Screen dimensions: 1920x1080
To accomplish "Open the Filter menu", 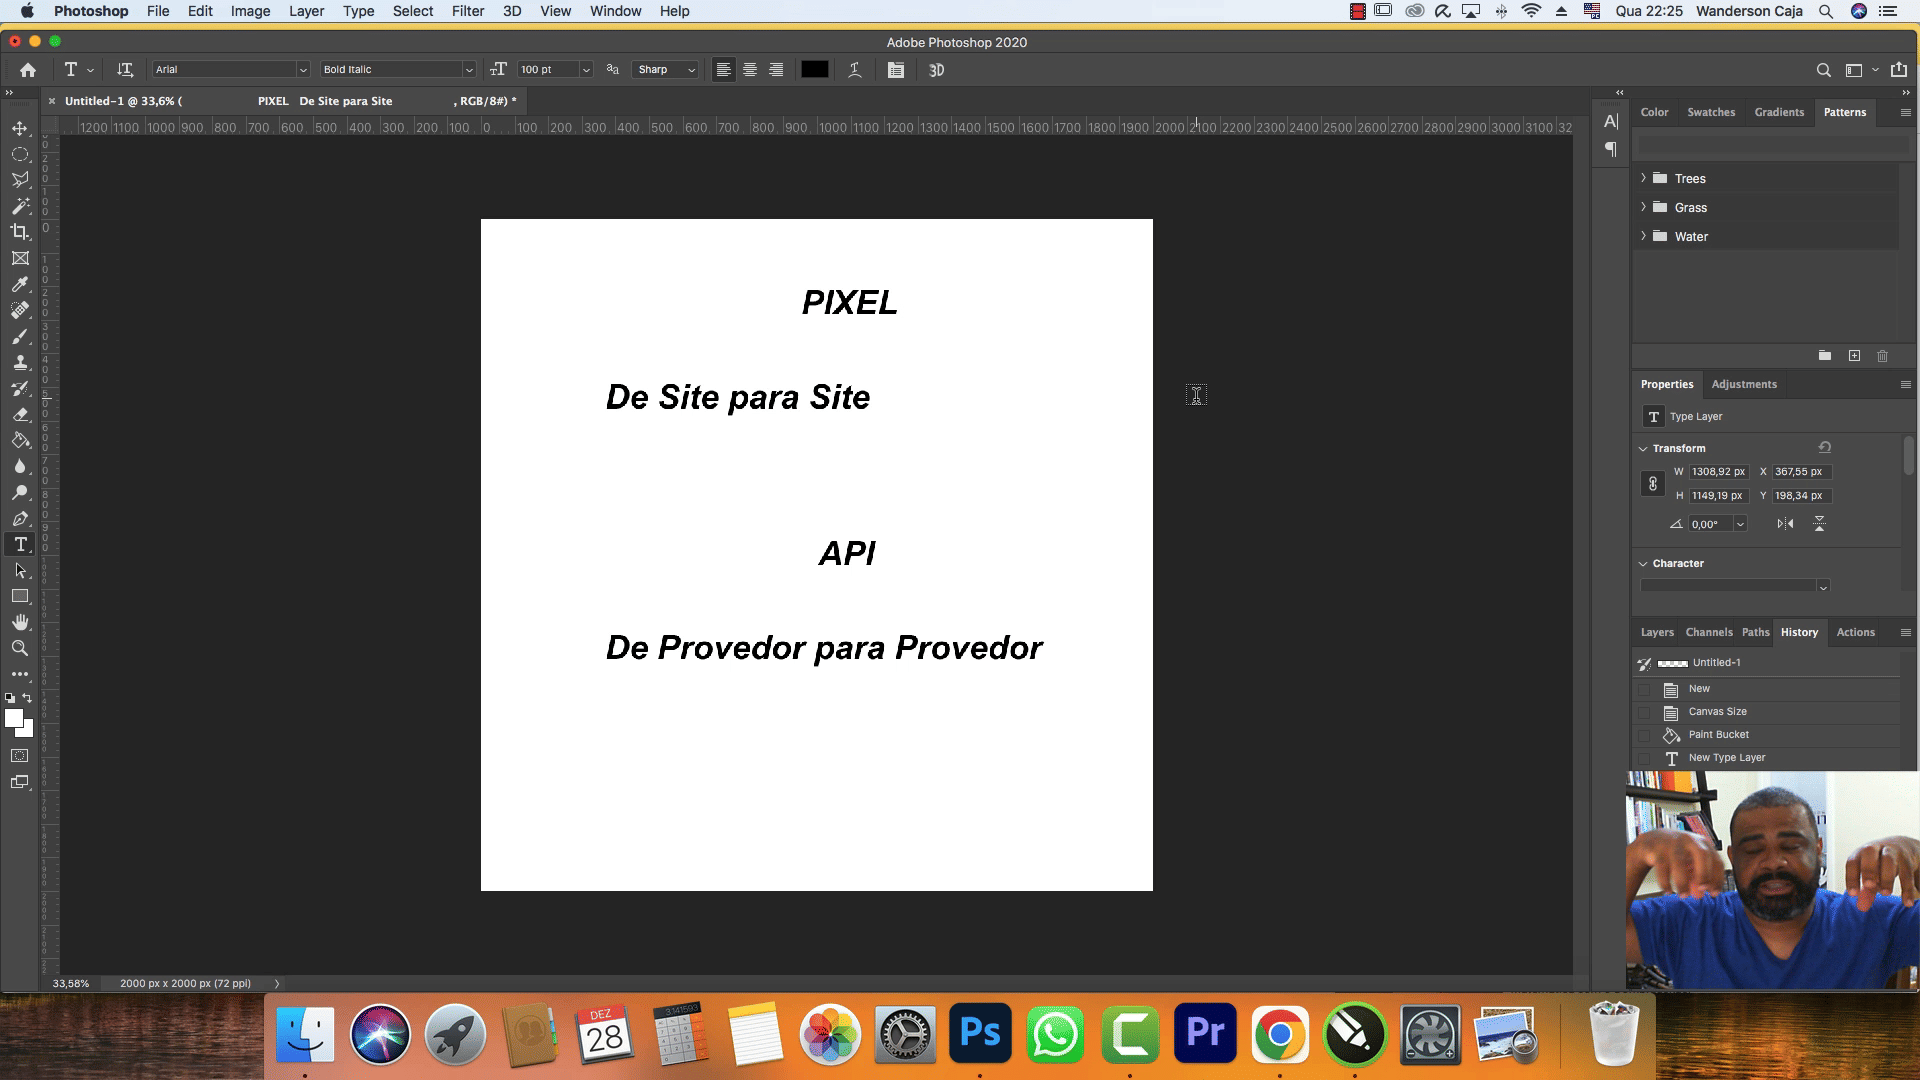I will [x=467, y=11].
